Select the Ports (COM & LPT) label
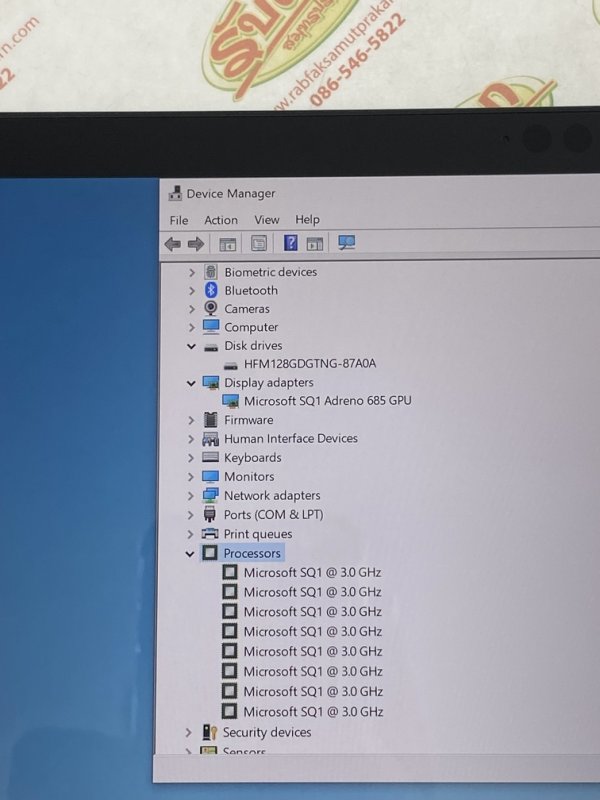600x800 pixels. pos(273,515)
